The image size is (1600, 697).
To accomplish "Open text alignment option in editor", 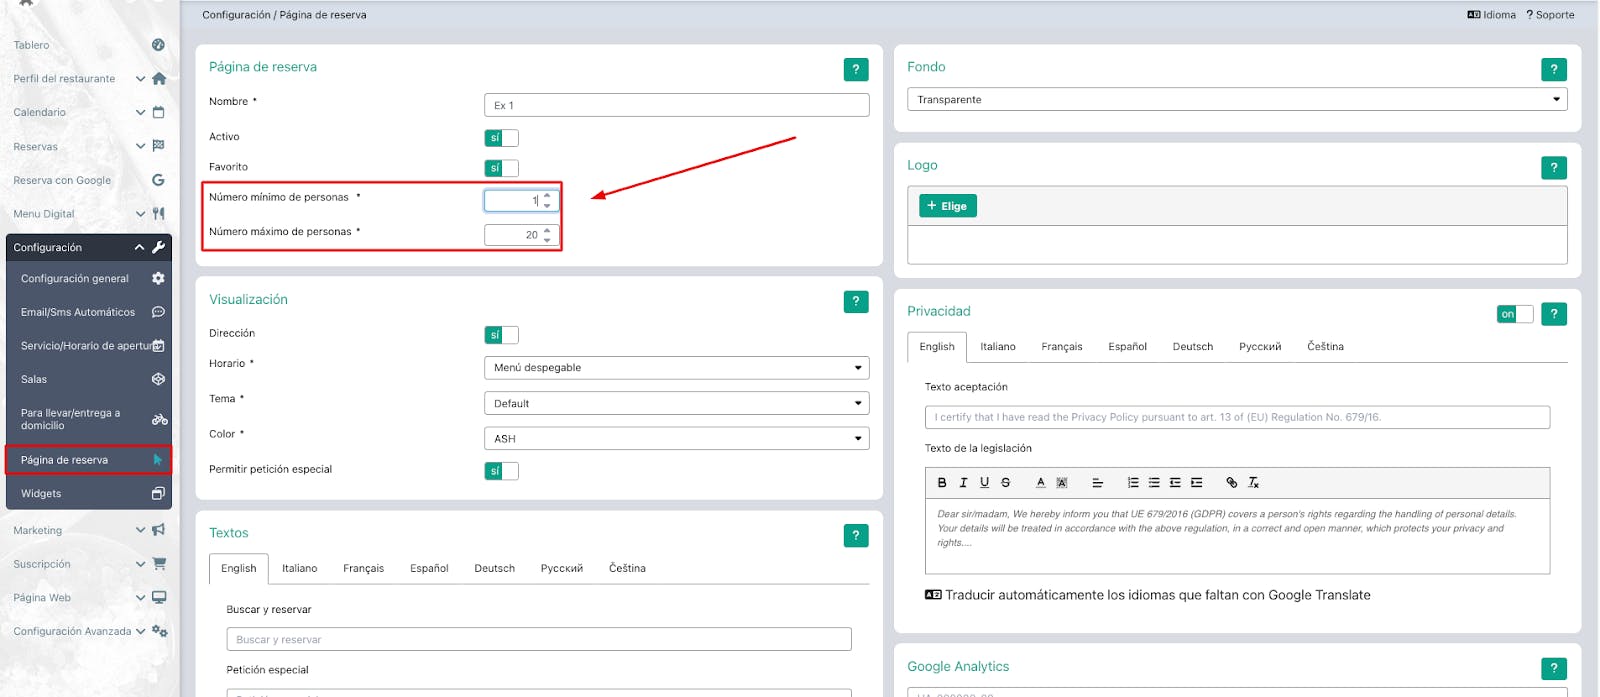I will tap(1097, 483).
